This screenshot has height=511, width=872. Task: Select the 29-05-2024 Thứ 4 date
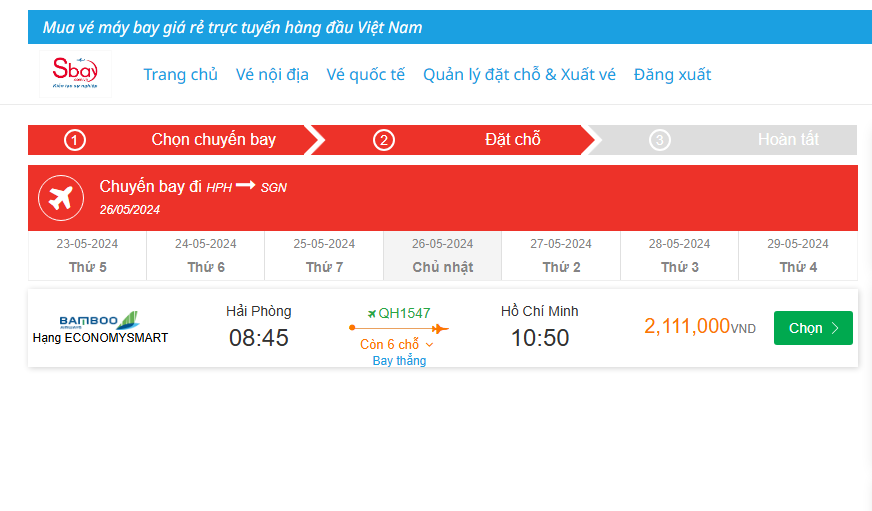(x=798, y=255)
